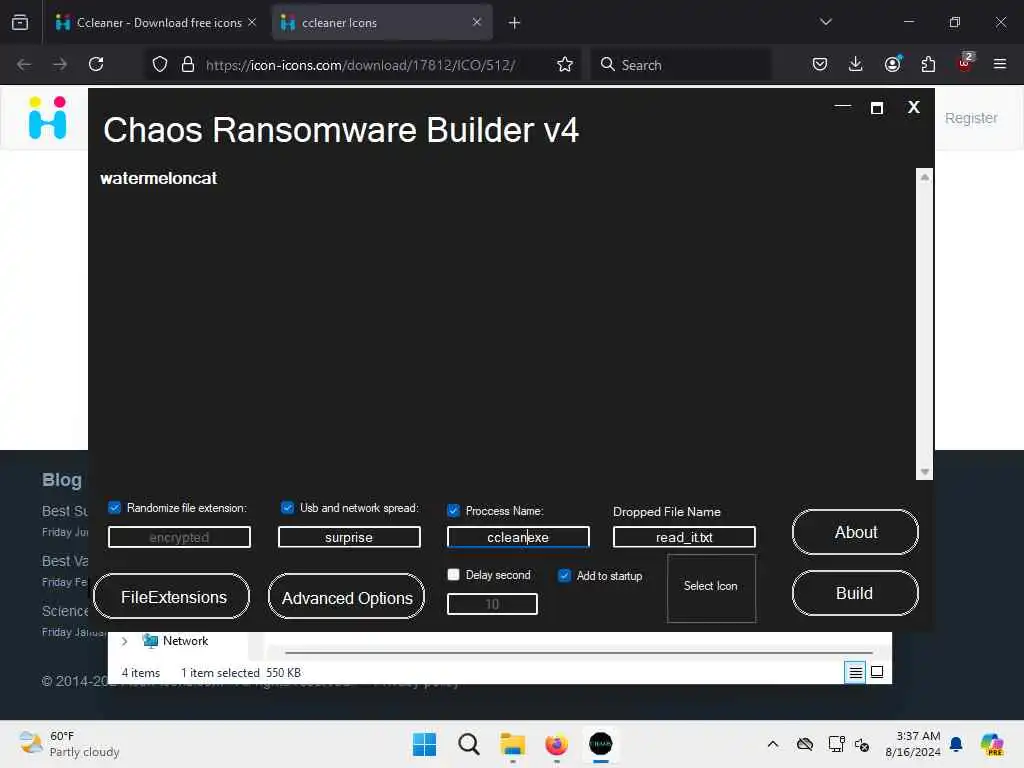The width and height of the screenshot is (1024, 768).
Task: Open Firefox account icon
Action: (x=892, y=64)
